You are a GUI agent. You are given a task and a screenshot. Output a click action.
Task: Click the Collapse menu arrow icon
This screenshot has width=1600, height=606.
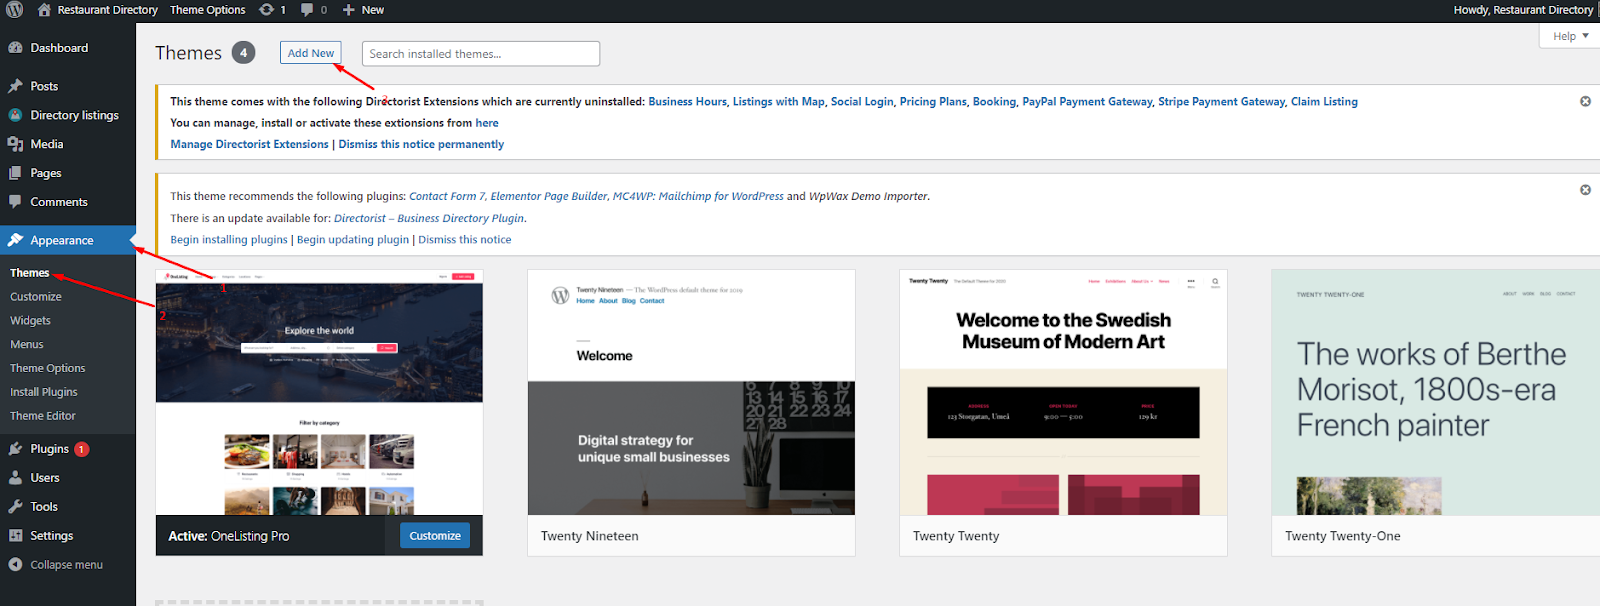(15, 565)
